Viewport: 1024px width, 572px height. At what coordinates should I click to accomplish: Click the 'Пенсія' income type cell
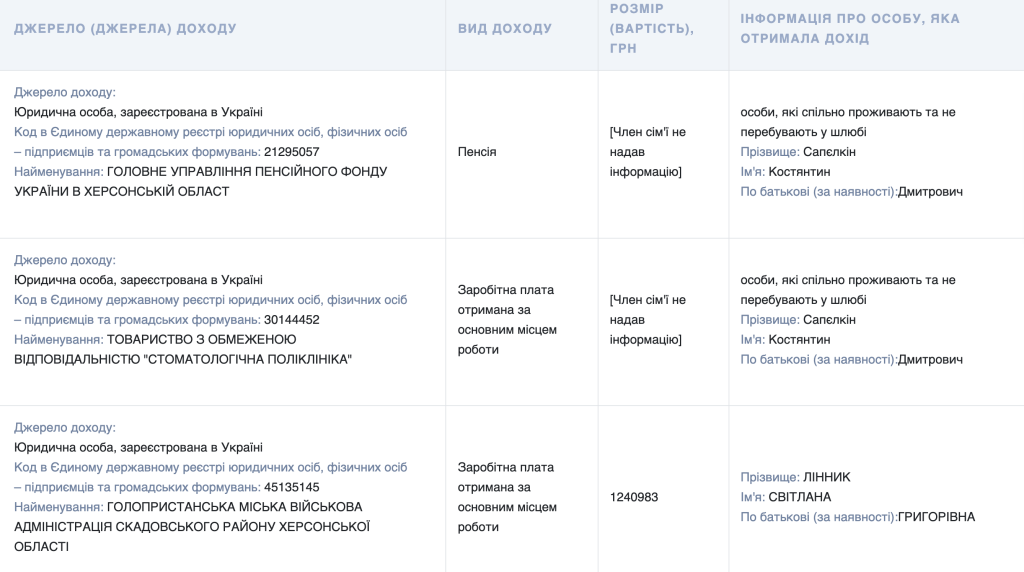[x=477, y=152]
